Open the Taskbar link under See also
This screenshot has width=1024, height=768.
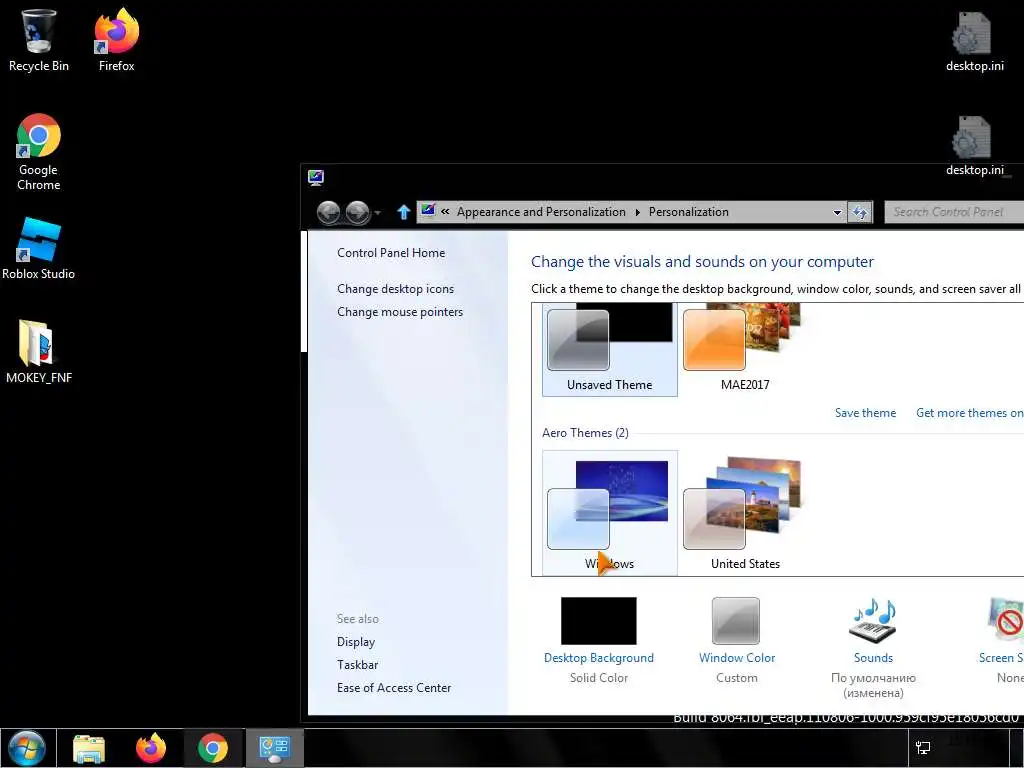click(357, 665)
